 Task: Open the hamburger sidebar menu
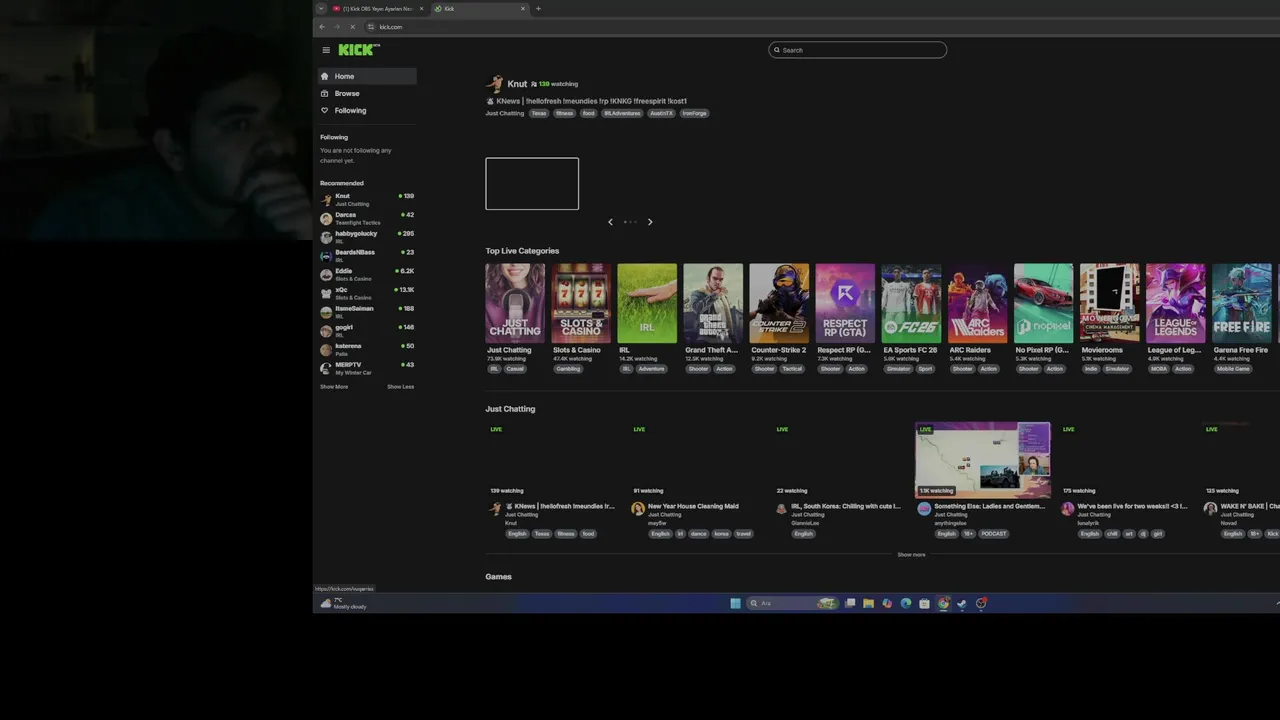326,50
